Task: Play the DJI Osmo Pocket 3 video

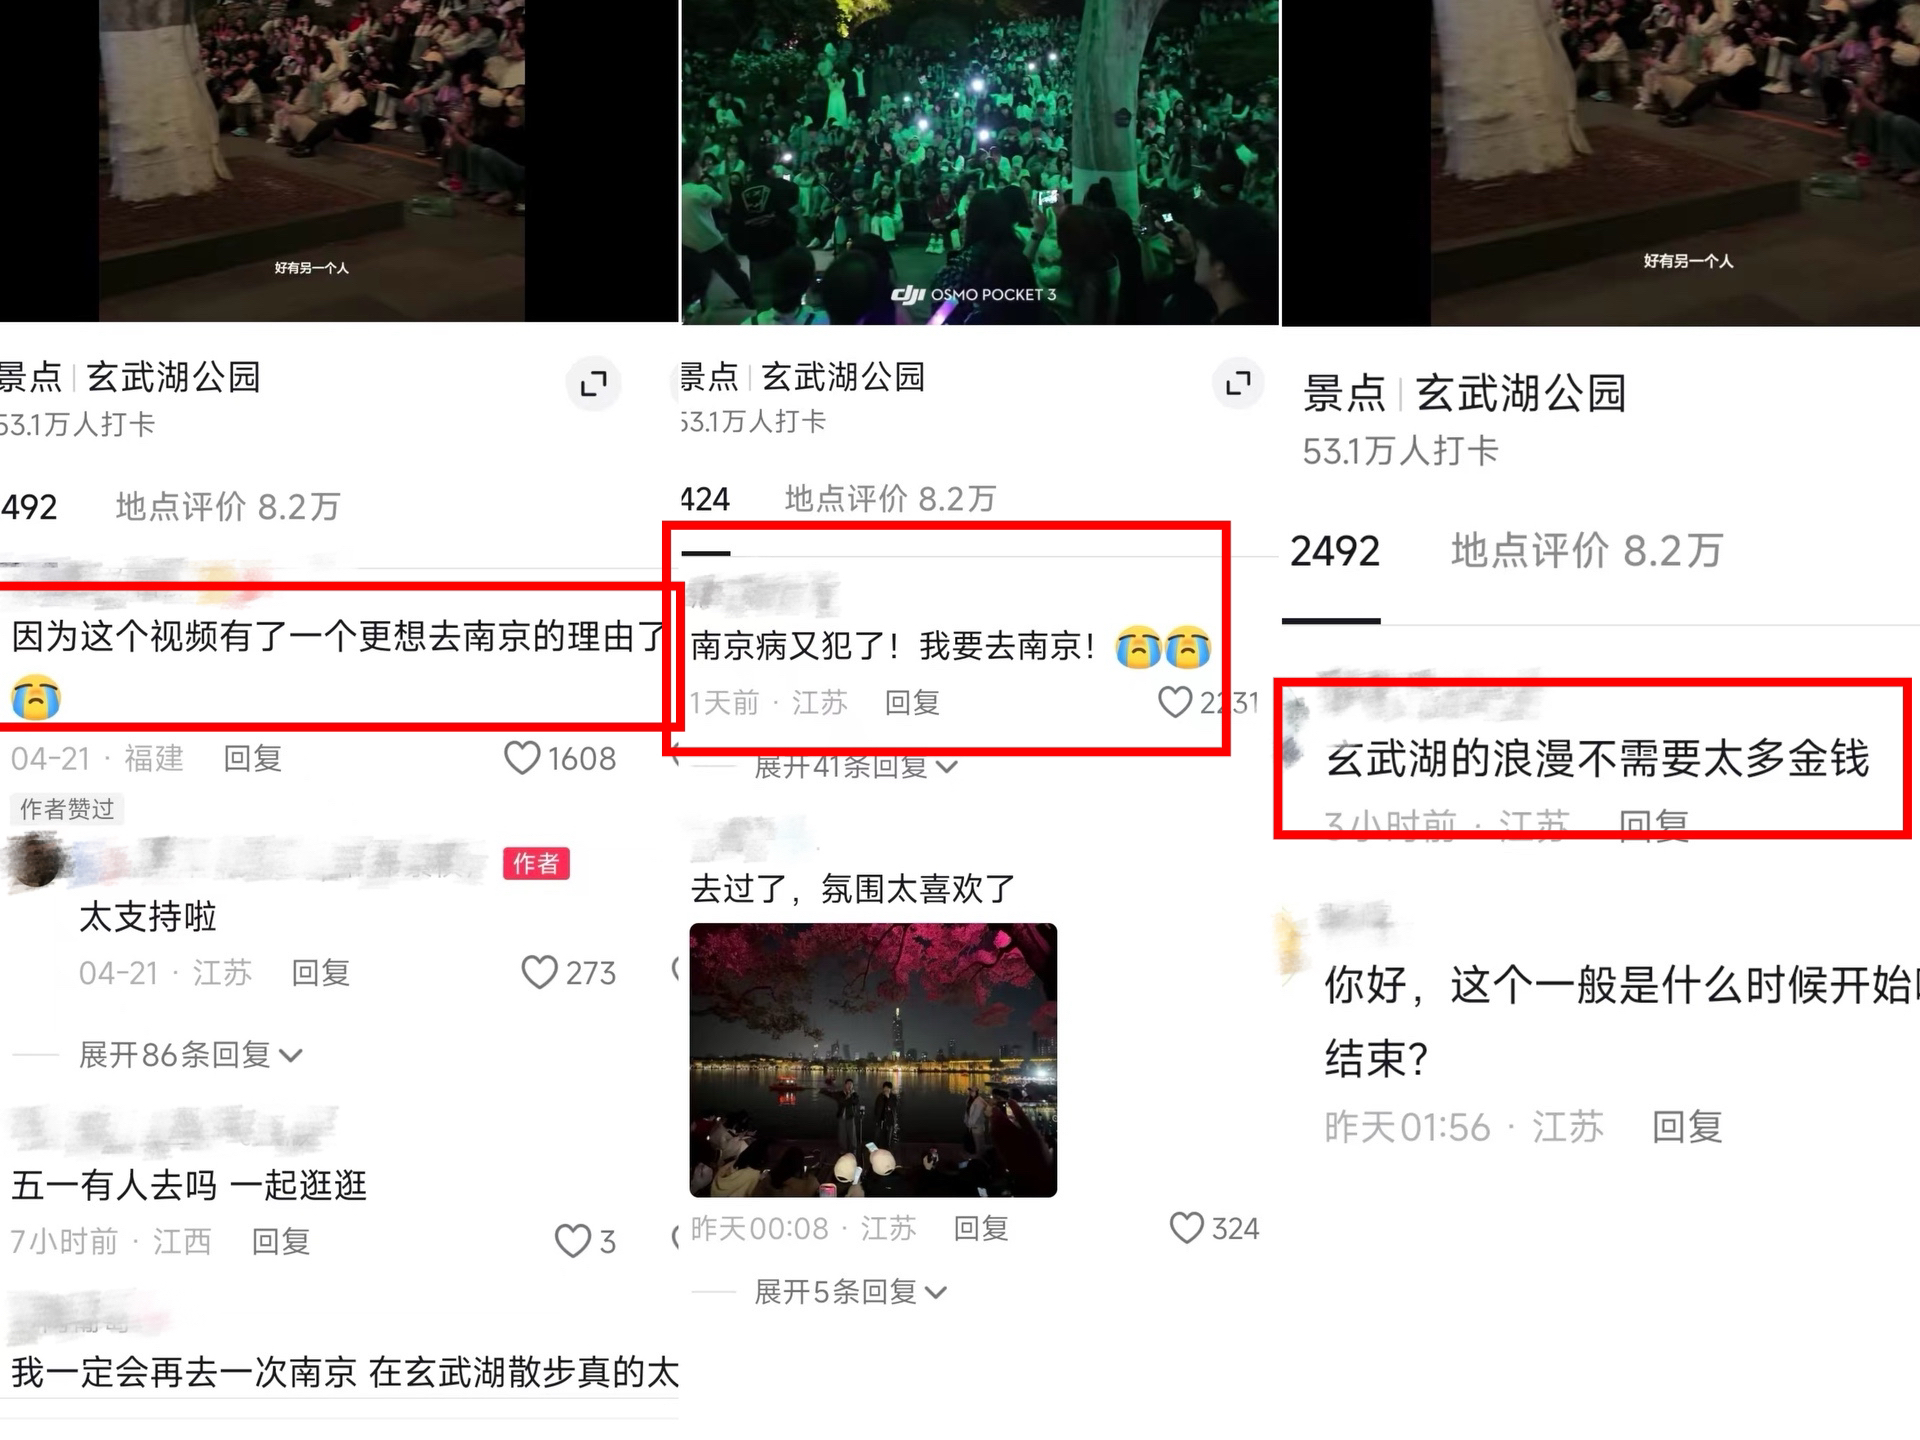Action: (x=980, y=162)
